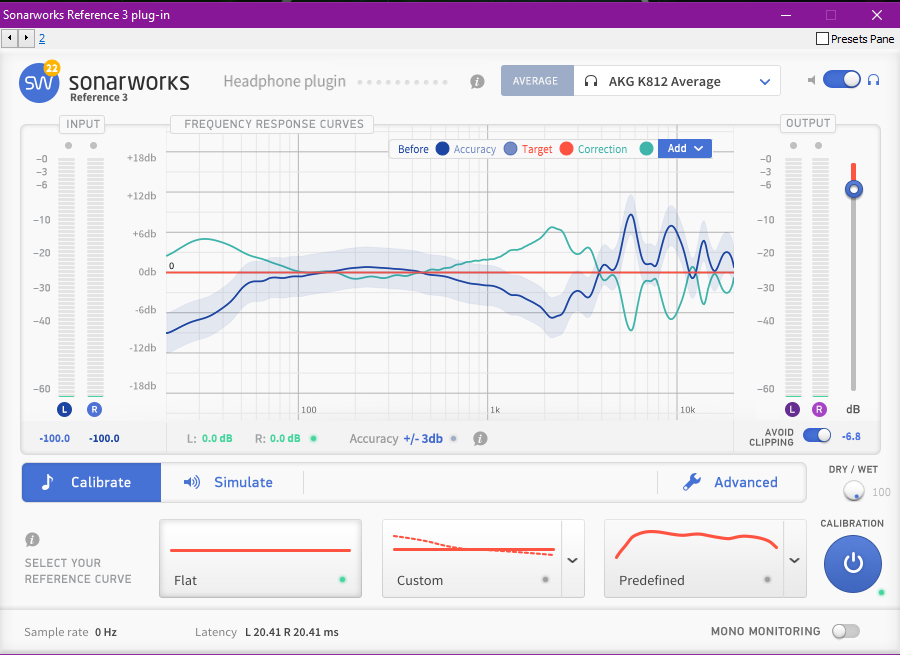Toggle Accuracy curve light blue dot
The width and height of the screenshot is (900, 655).
510,149
